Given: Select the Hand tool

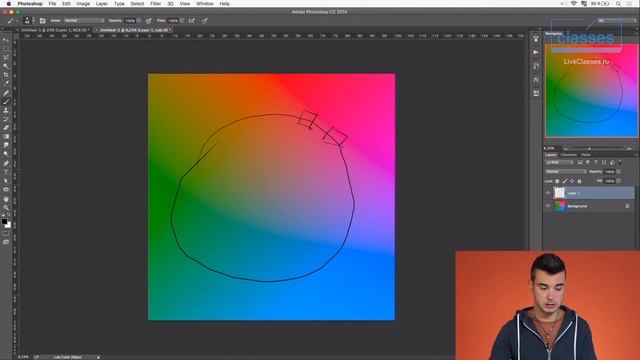Looking at the screenshot, I should pos(6,199).
